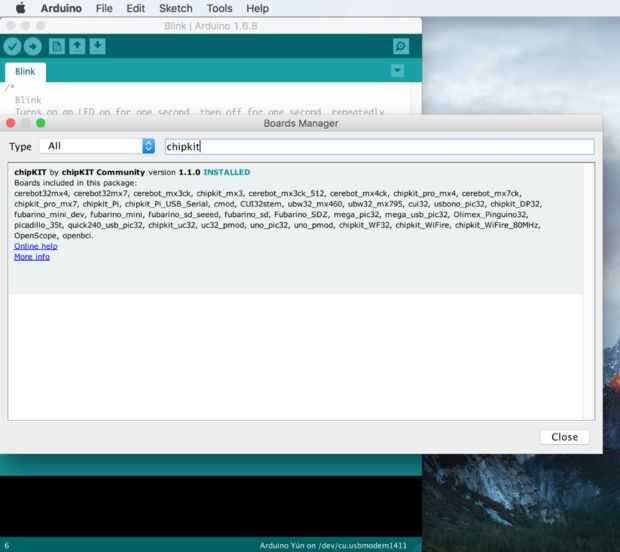Select the chipKIT package entry
620x552 pixels.
295,229
